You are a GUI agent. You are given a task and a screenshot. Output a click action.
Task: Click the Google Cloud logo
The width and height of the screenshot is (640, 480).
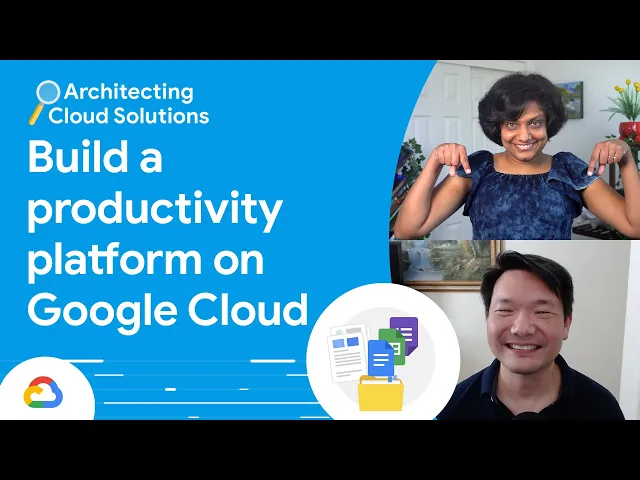click(x=43, y=392)
